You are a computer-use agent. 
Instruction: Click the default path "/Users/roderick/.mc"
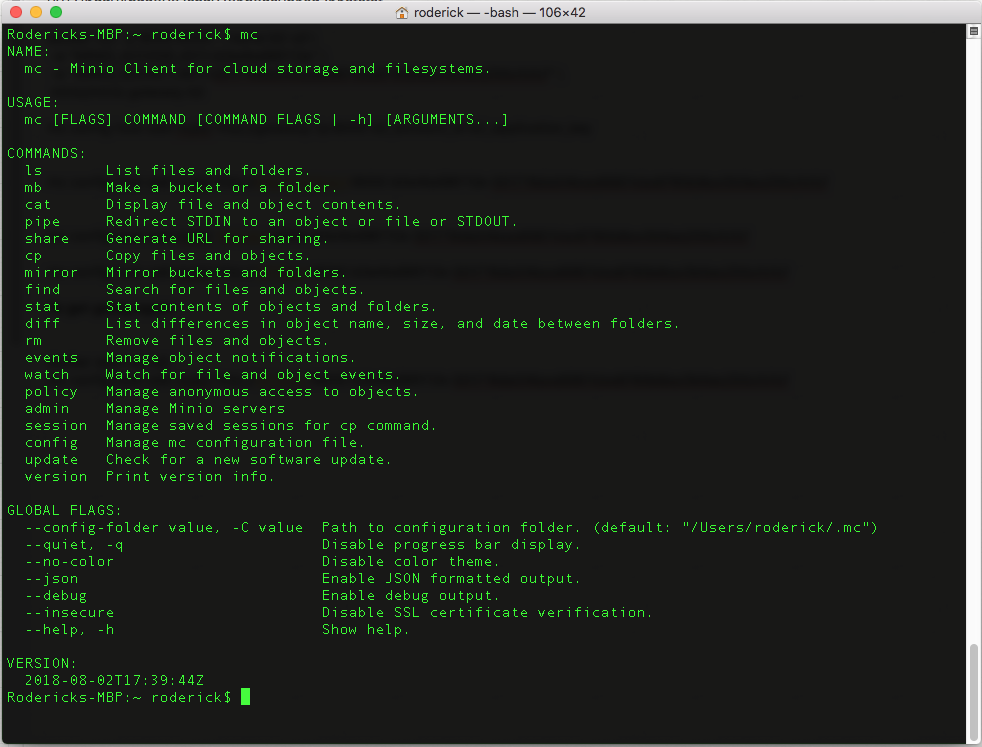776,527
